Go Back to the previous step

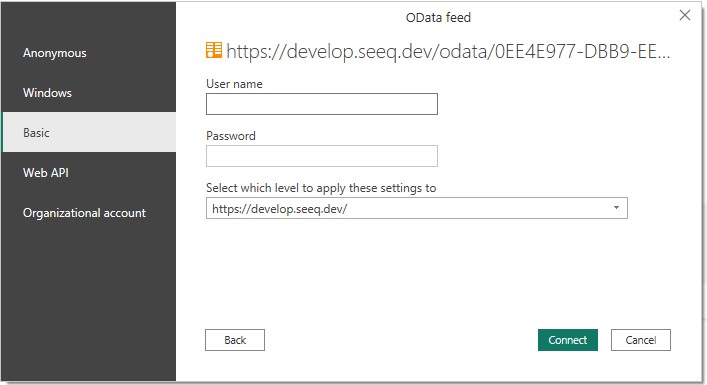(235, 340)
